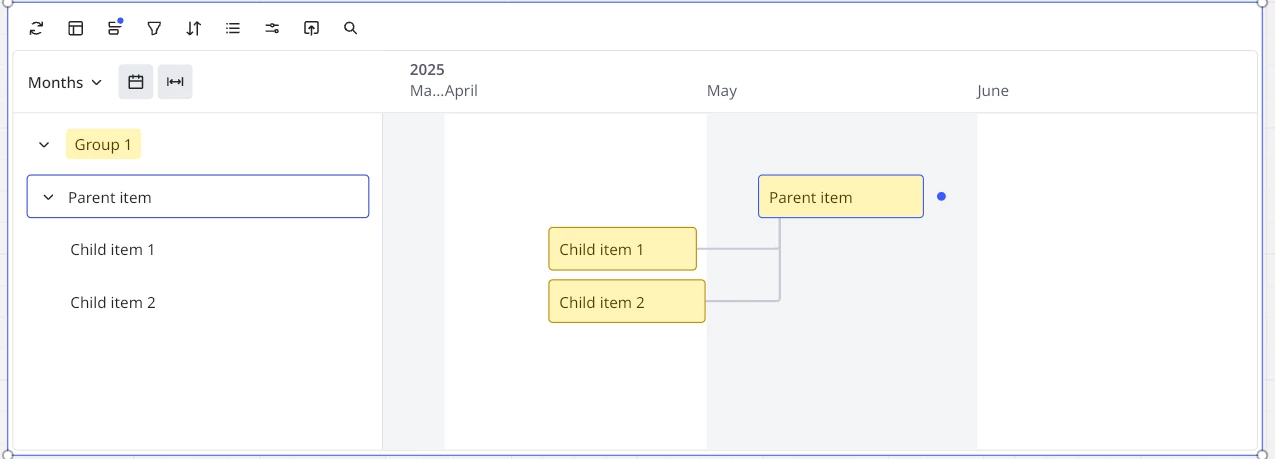Toggle the fit-to-width button

[x=175, y=82]
